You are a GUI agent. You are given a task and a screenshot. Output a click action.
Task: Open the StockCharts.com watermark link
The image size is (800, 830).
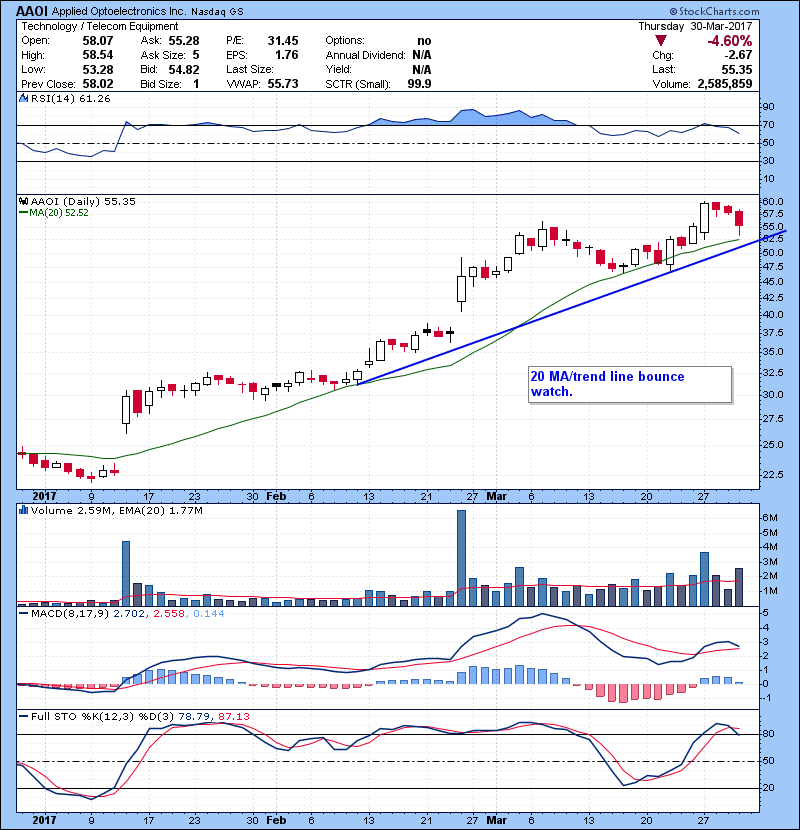[x=714, y=11]
